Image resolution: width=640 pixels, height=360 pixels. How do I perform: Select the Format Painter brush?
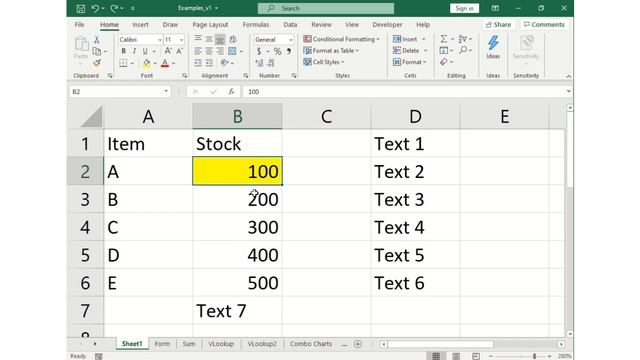click(97, 63)
